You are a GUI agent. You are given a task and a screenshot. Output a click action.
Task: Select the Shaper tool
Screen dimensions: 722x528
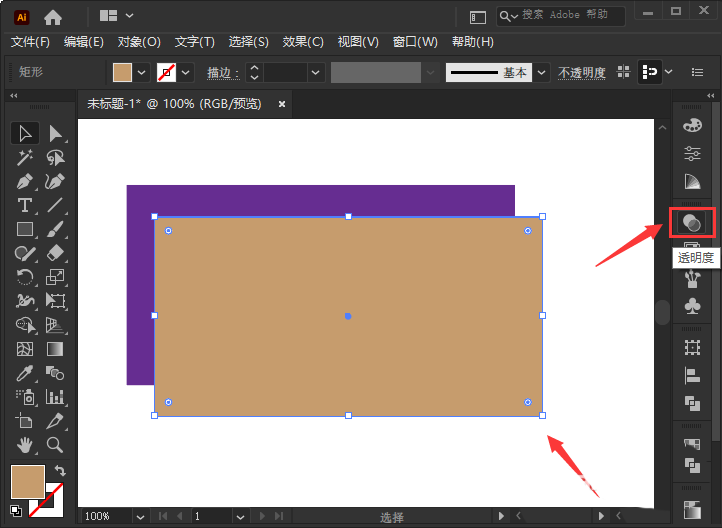(25, 253)
